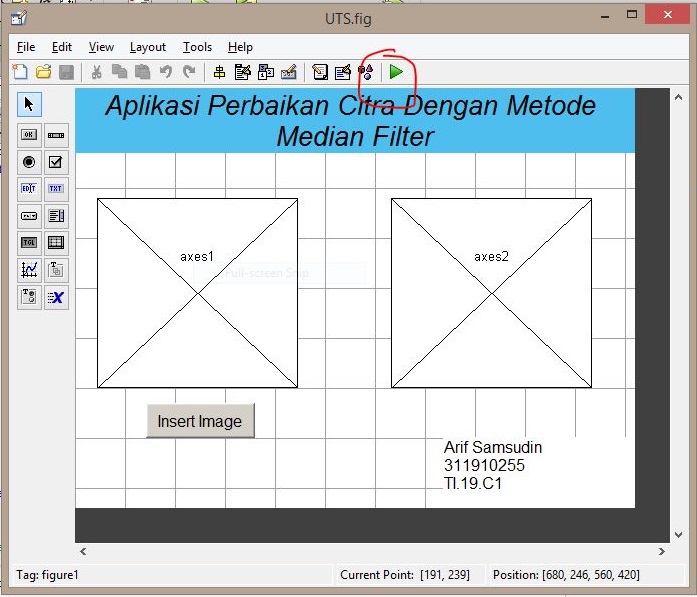Open the M-file Editor icon
The width and height of the screenshot is (697, 597).
pos(320,72)
